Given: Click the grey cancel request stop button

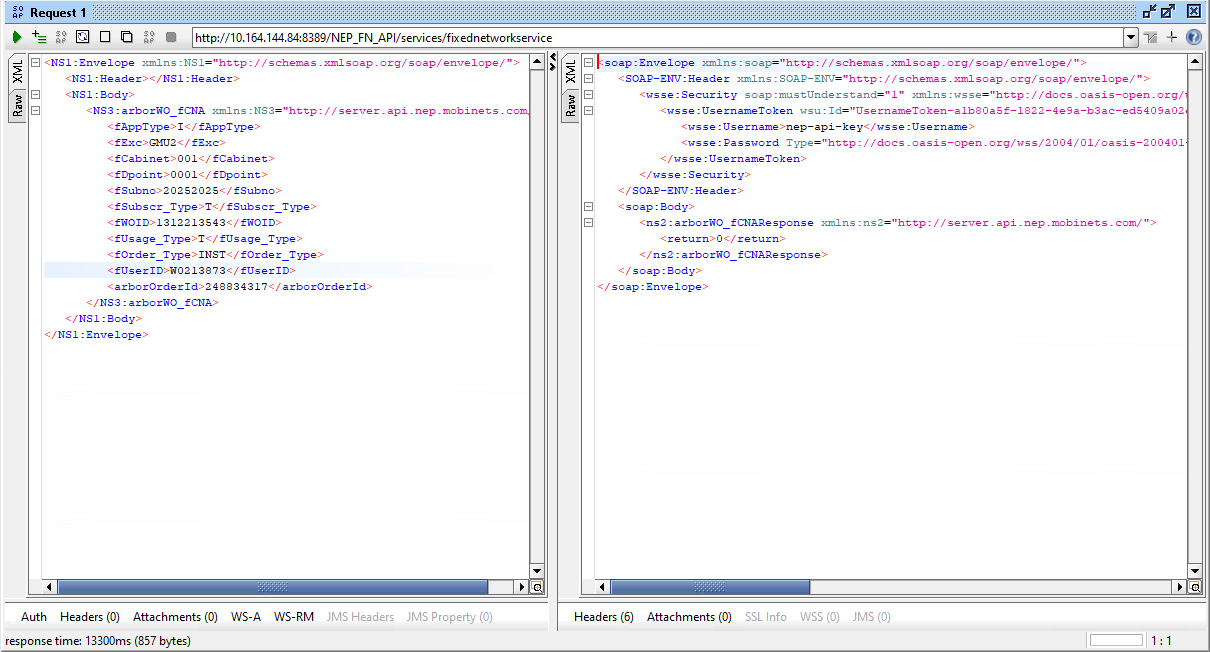Looking at the screenshot, I should [171, 37].
